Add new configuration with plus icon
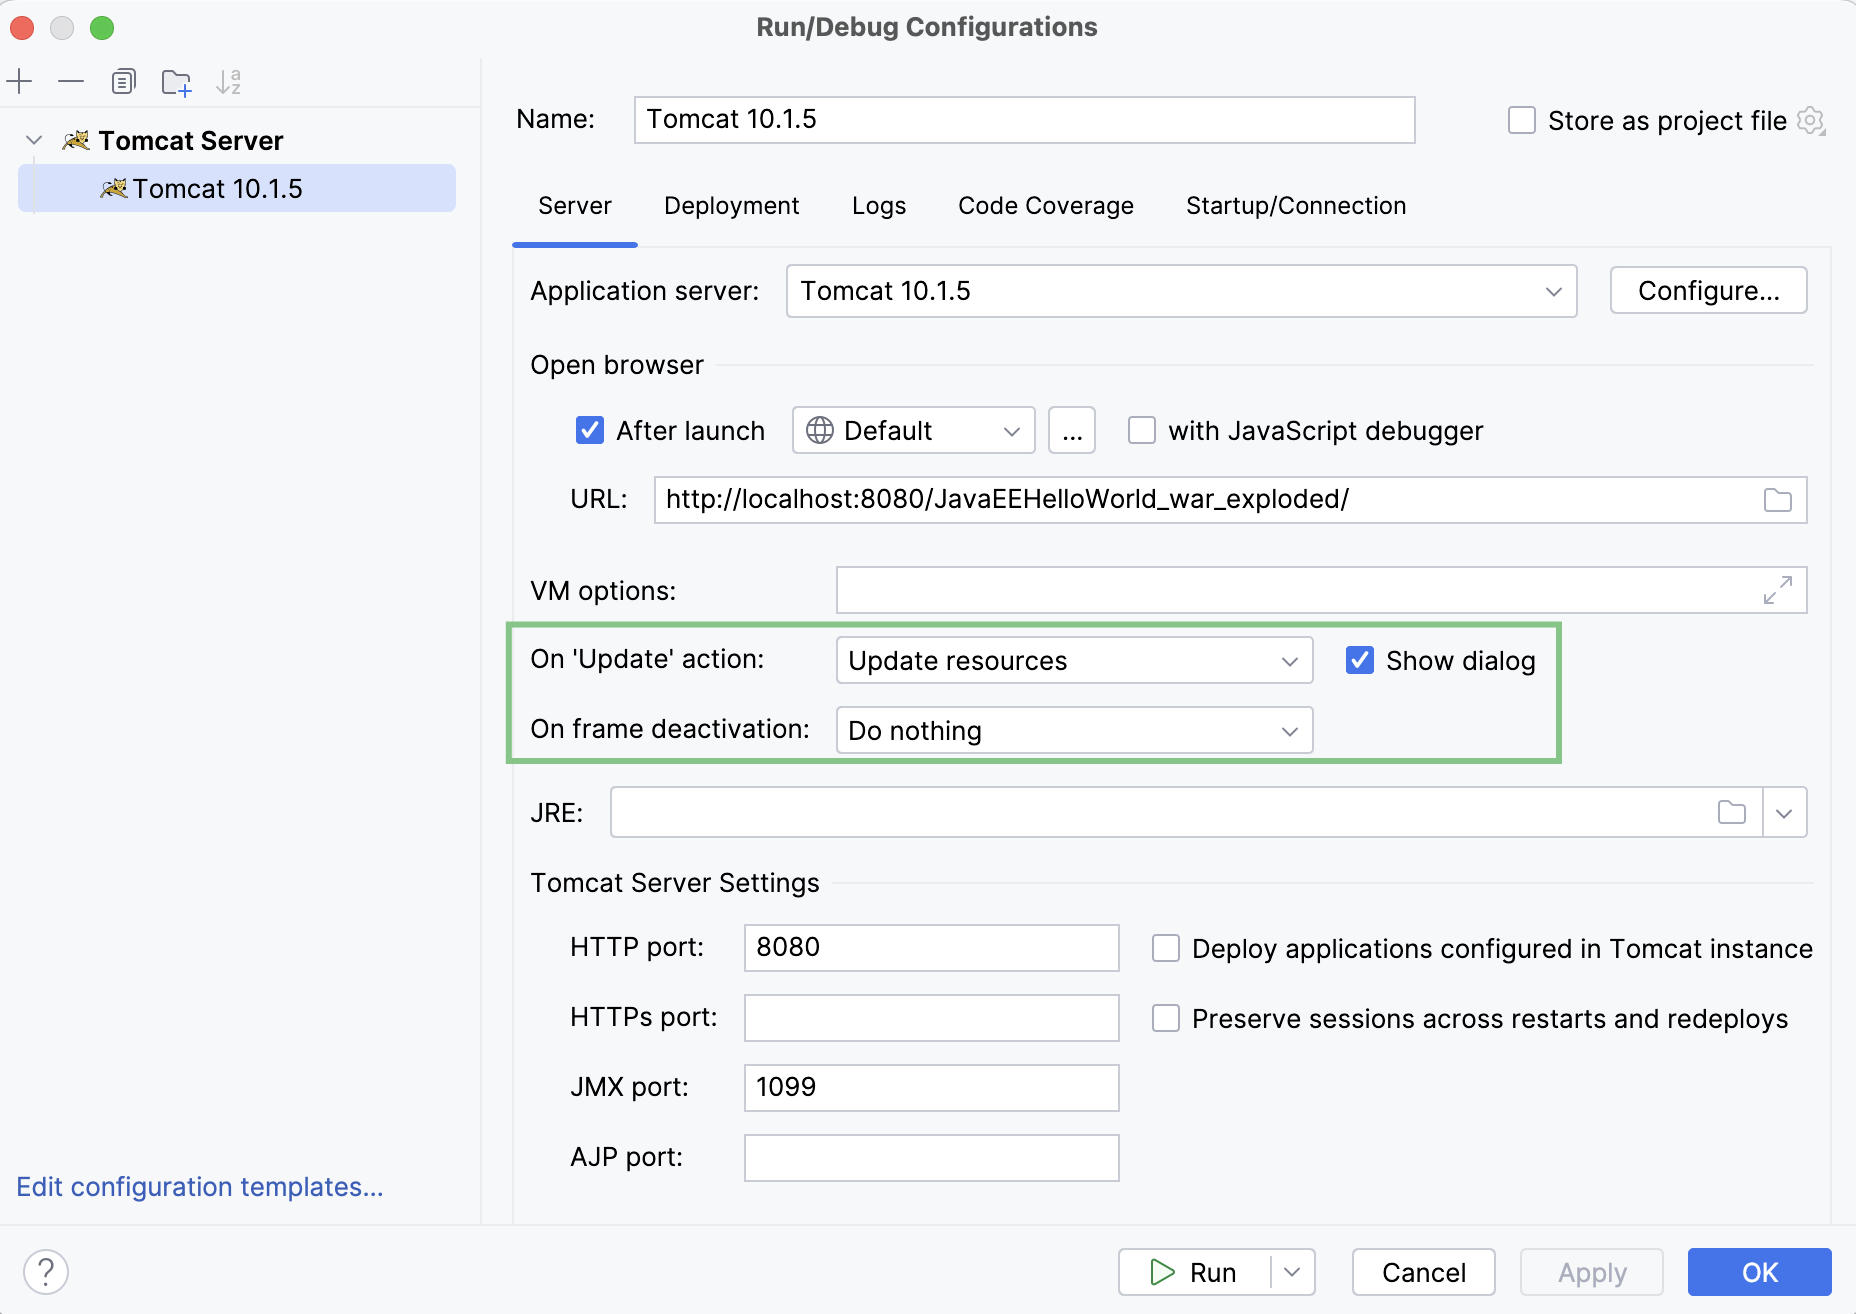 point(20,81)
